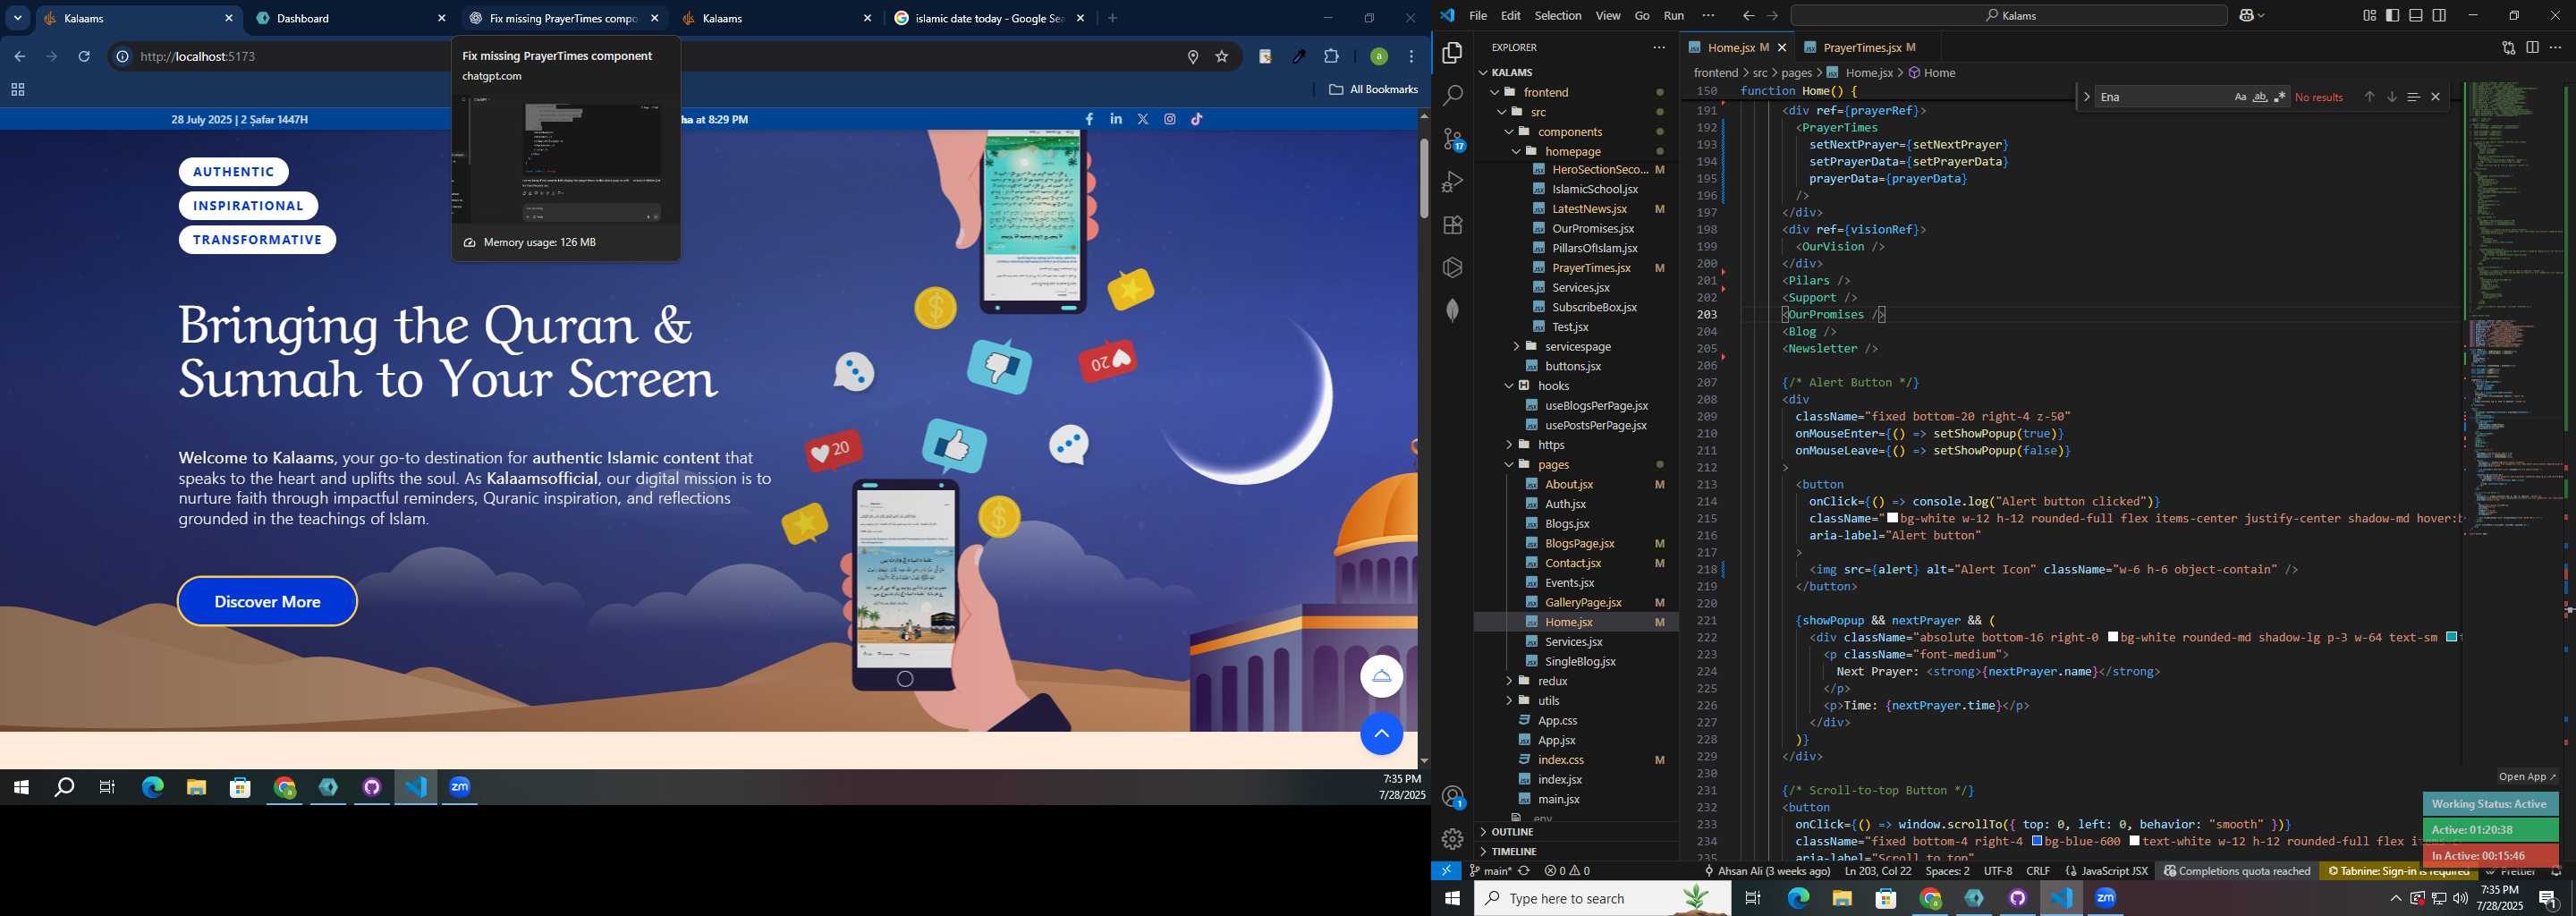Click text-white color swatch on line 234
Image resolution: width=2576 pixels, height=916 pixels.
(x=2135, y=841)
